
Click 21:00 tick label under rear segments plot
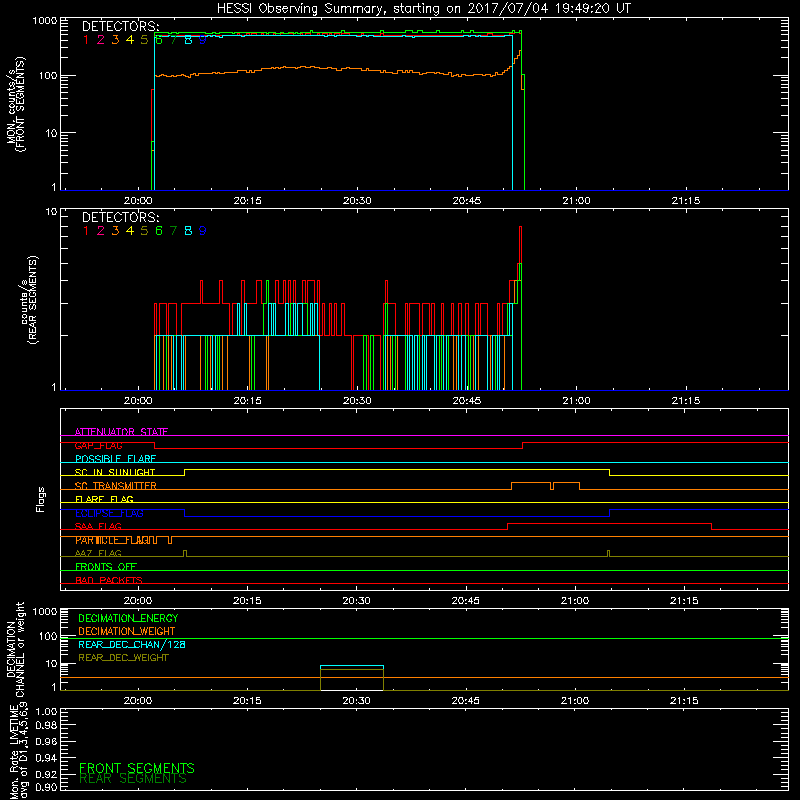(x=576, y=401)
